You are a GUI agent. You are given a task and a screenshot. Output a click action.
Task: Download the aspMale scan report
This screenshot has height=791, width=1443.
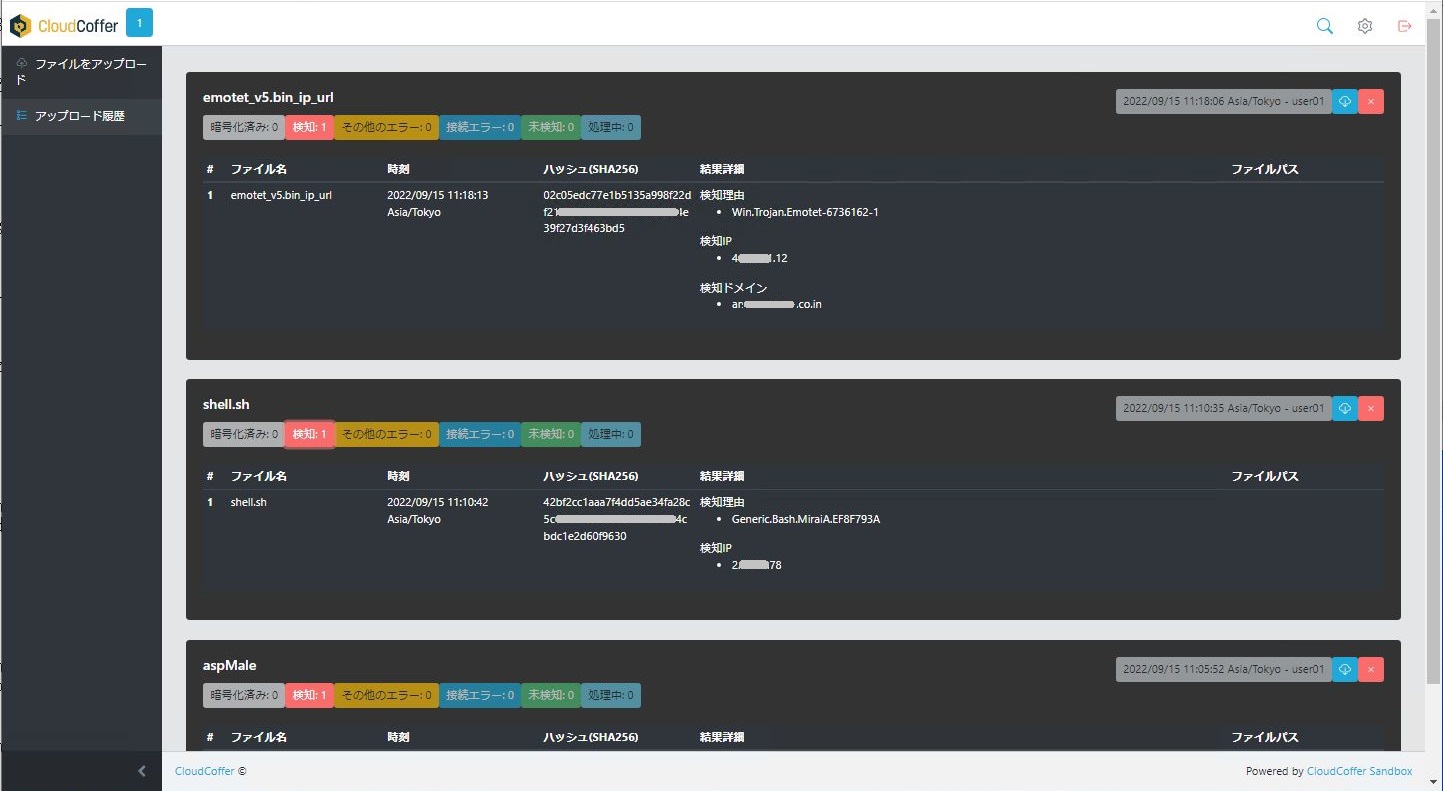[1345, 669]
